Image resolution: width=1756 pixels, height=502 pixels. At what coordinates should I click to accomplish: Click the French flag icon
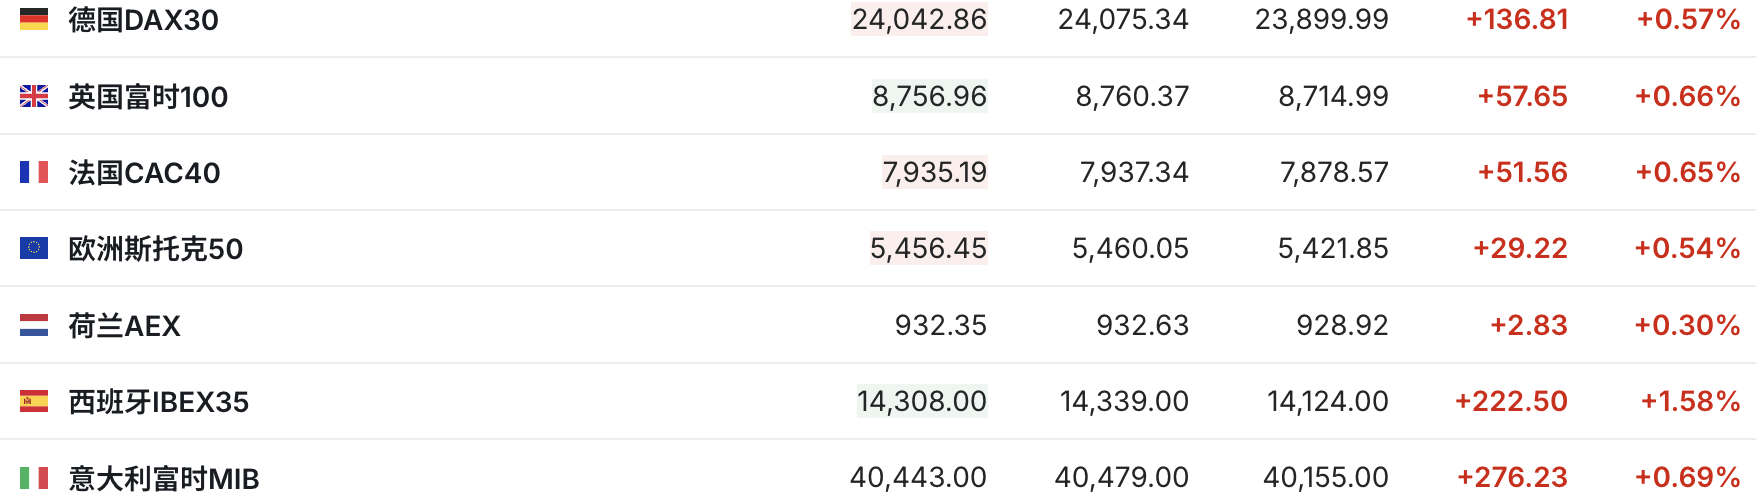click(x=34, y=172)
